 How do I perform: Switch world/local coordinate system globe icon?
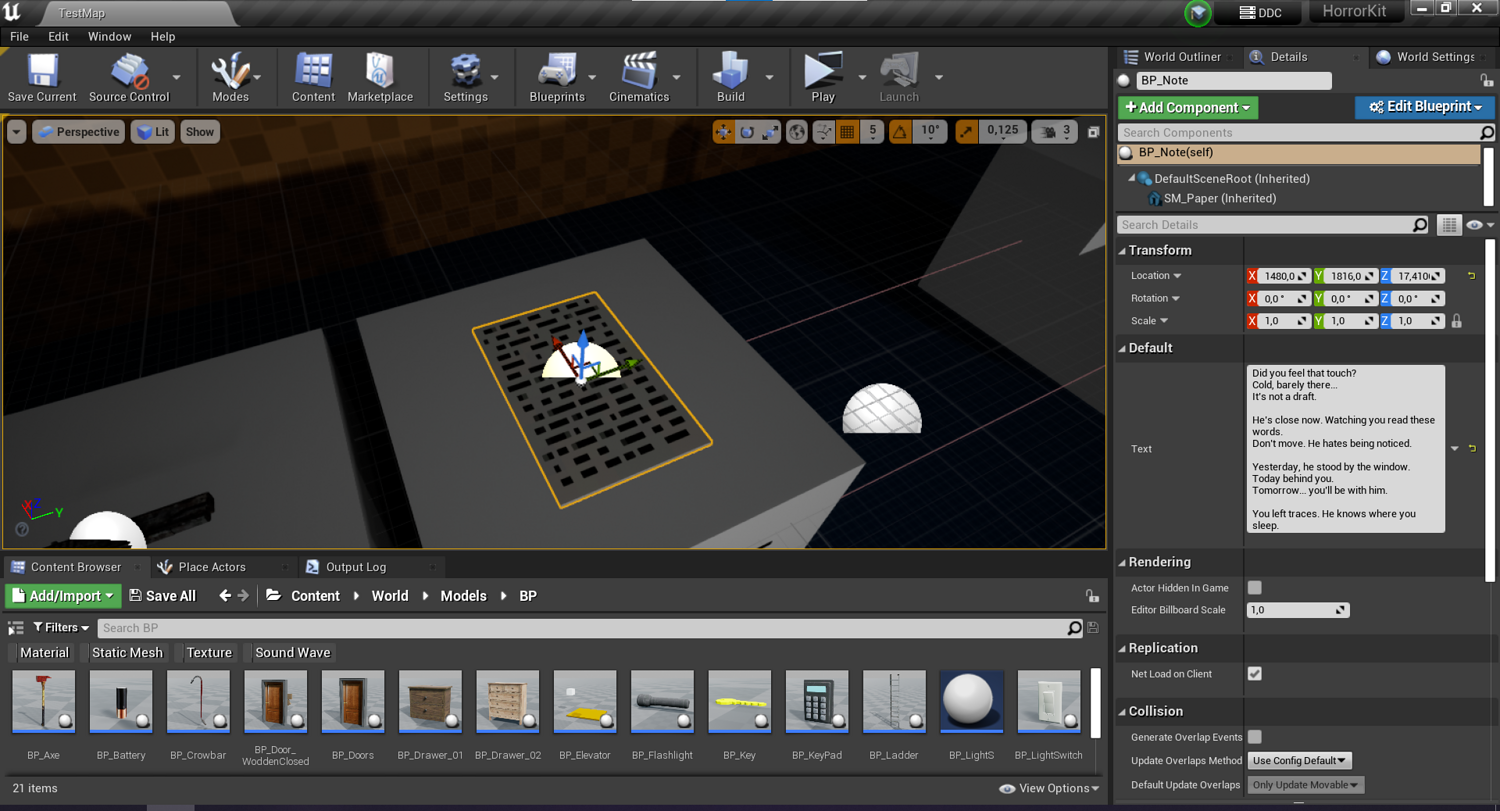pos(797,131)
